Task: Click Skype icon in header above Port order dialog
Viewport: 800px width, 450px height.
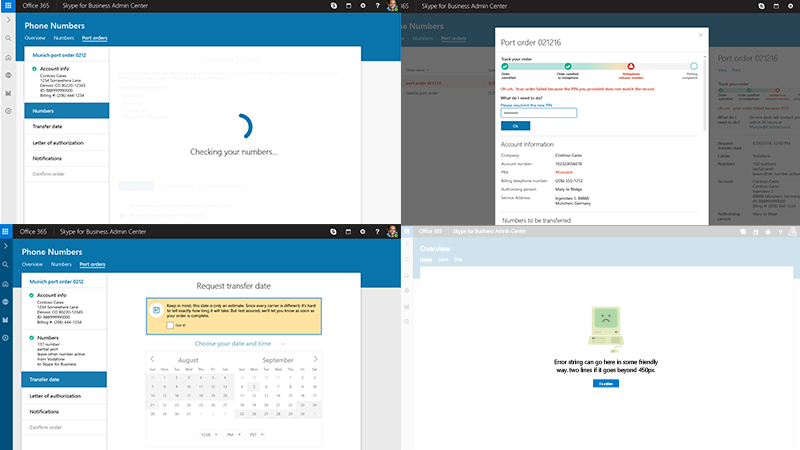Action: click(761, 6)
